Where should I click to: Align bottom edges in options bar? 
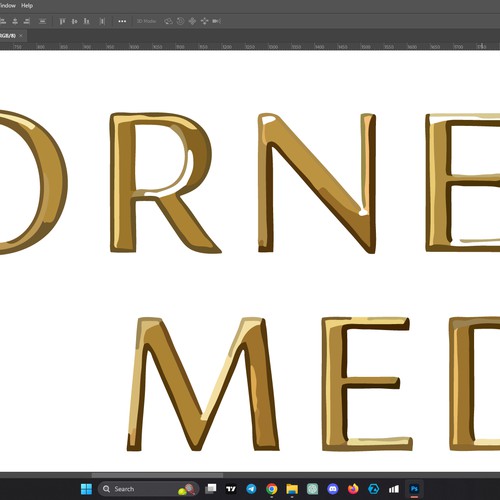[x=86, y=21]
